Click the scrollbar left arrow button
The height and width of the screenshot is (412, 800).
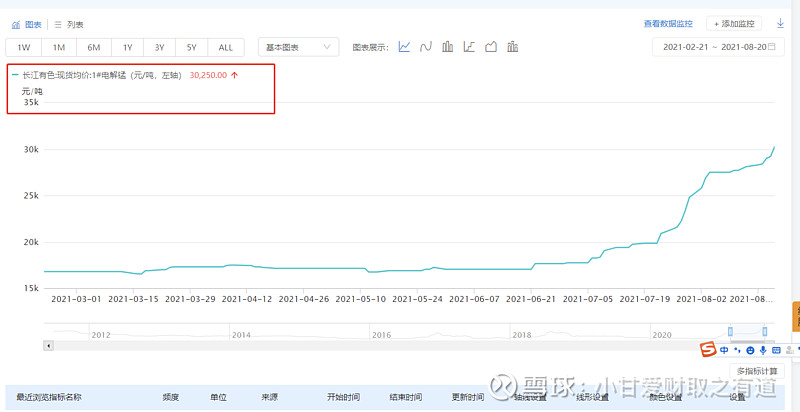click(49, 346)
